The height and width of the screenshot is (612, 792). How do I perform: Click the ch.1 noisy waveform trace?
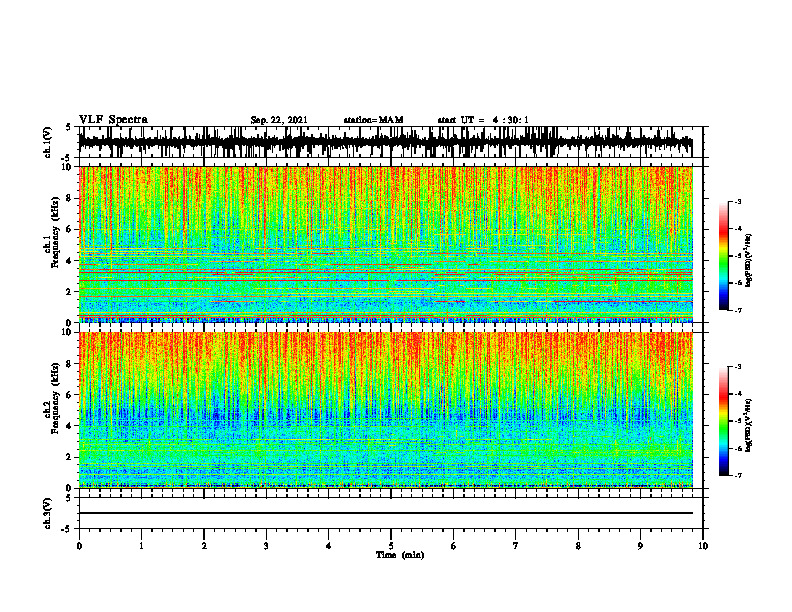click(385, 142)
